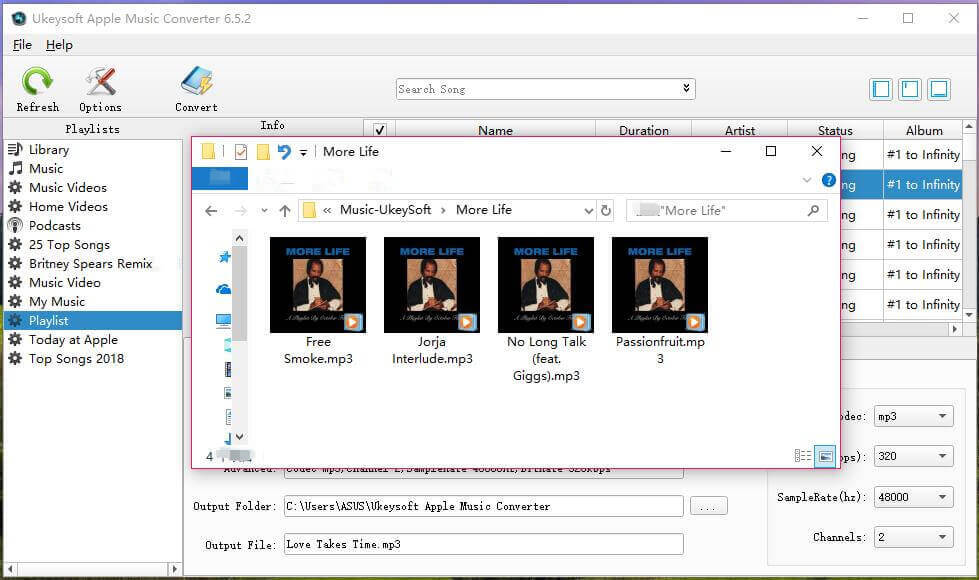Screen dimensions: 979x580
Task: Switch Explorer to large icons view
Action: 825,456
